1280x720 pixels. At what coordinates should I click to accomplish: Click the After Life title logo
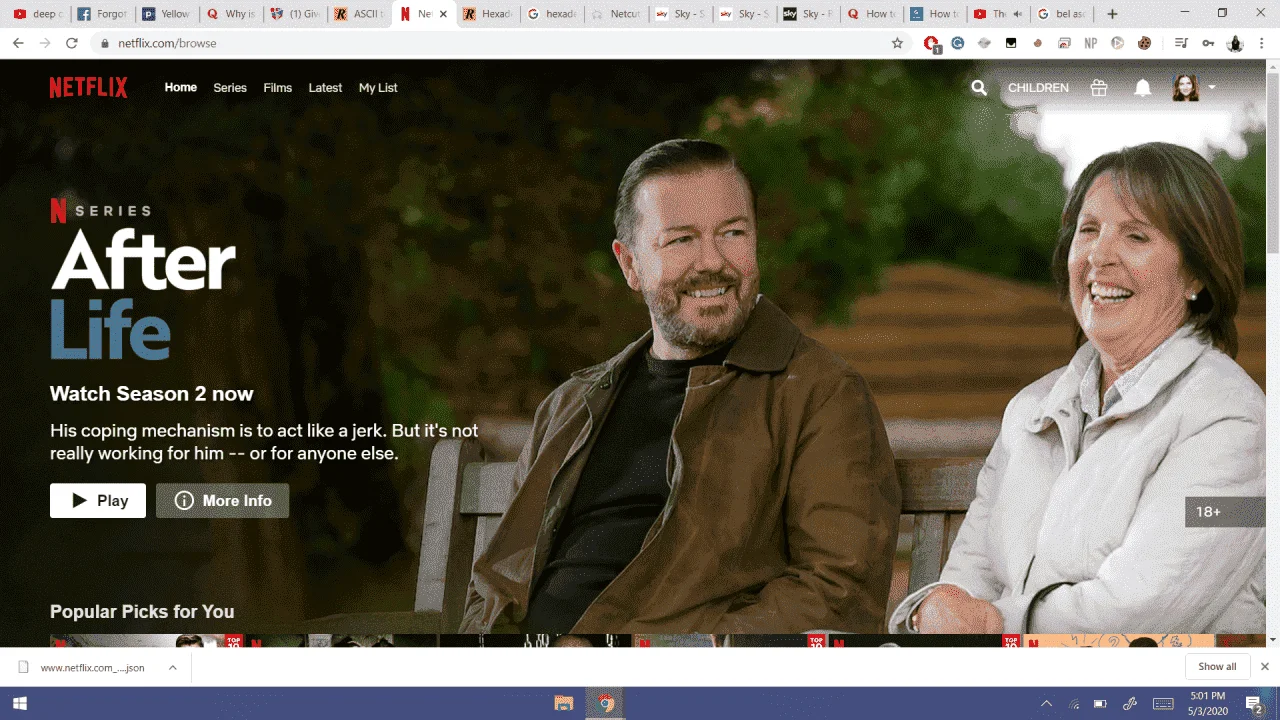pyautogui.click(x=143, y=294)
